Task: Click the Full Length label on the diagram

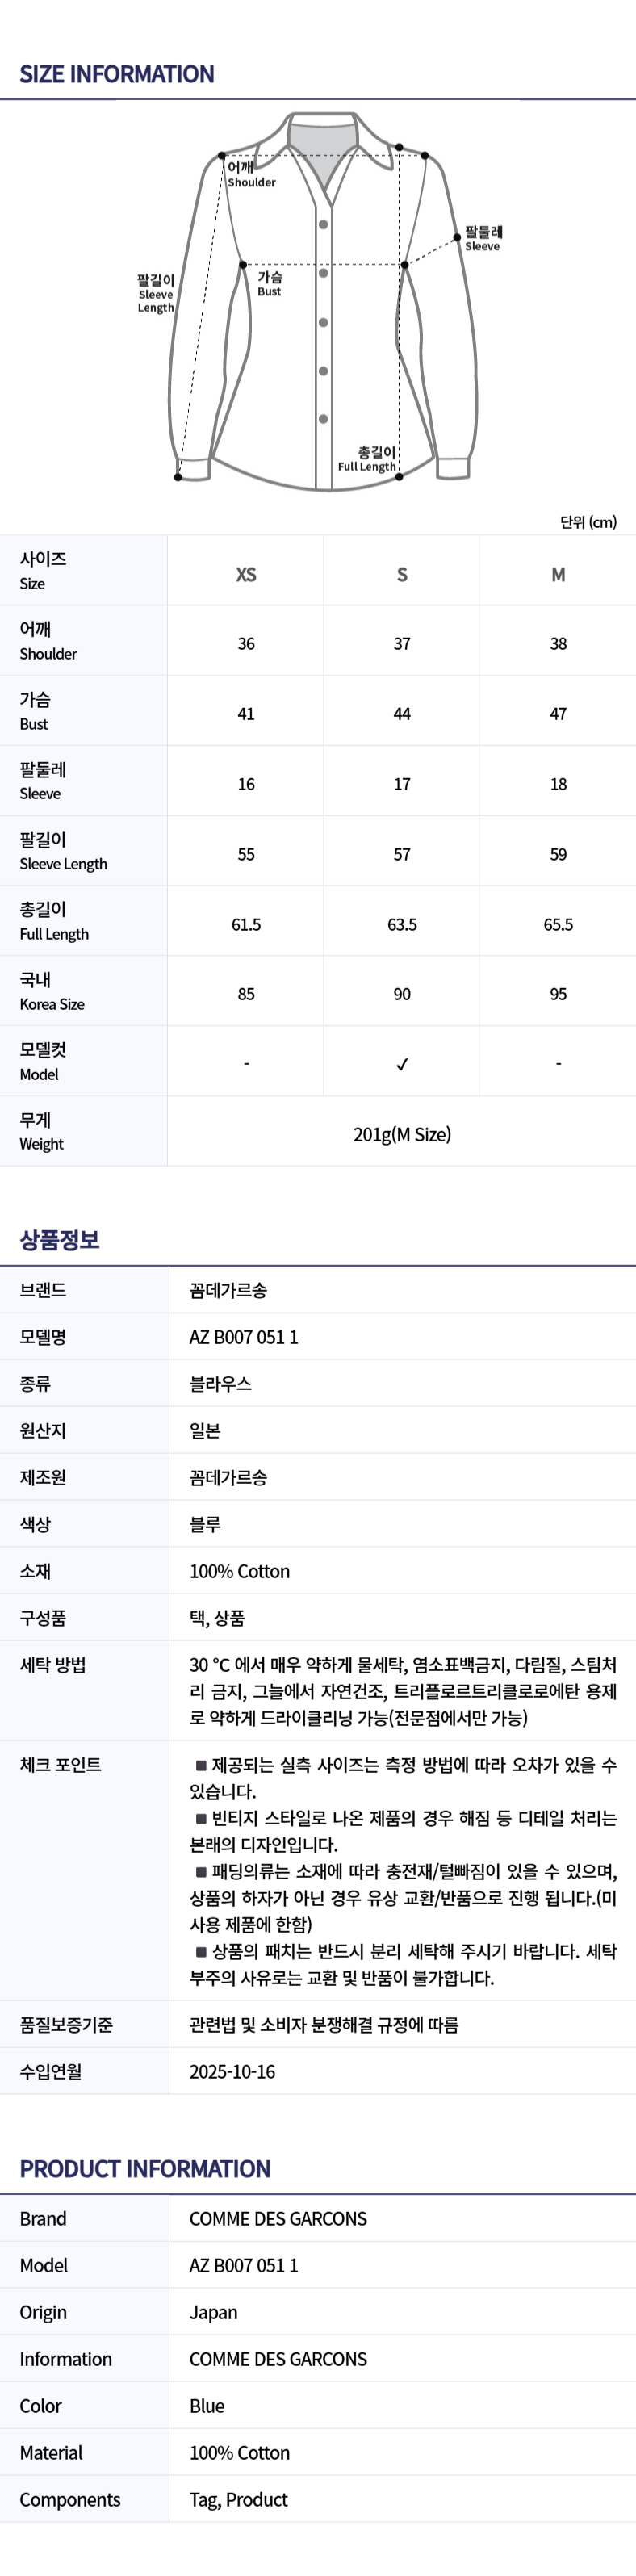Action: (367, 459)
